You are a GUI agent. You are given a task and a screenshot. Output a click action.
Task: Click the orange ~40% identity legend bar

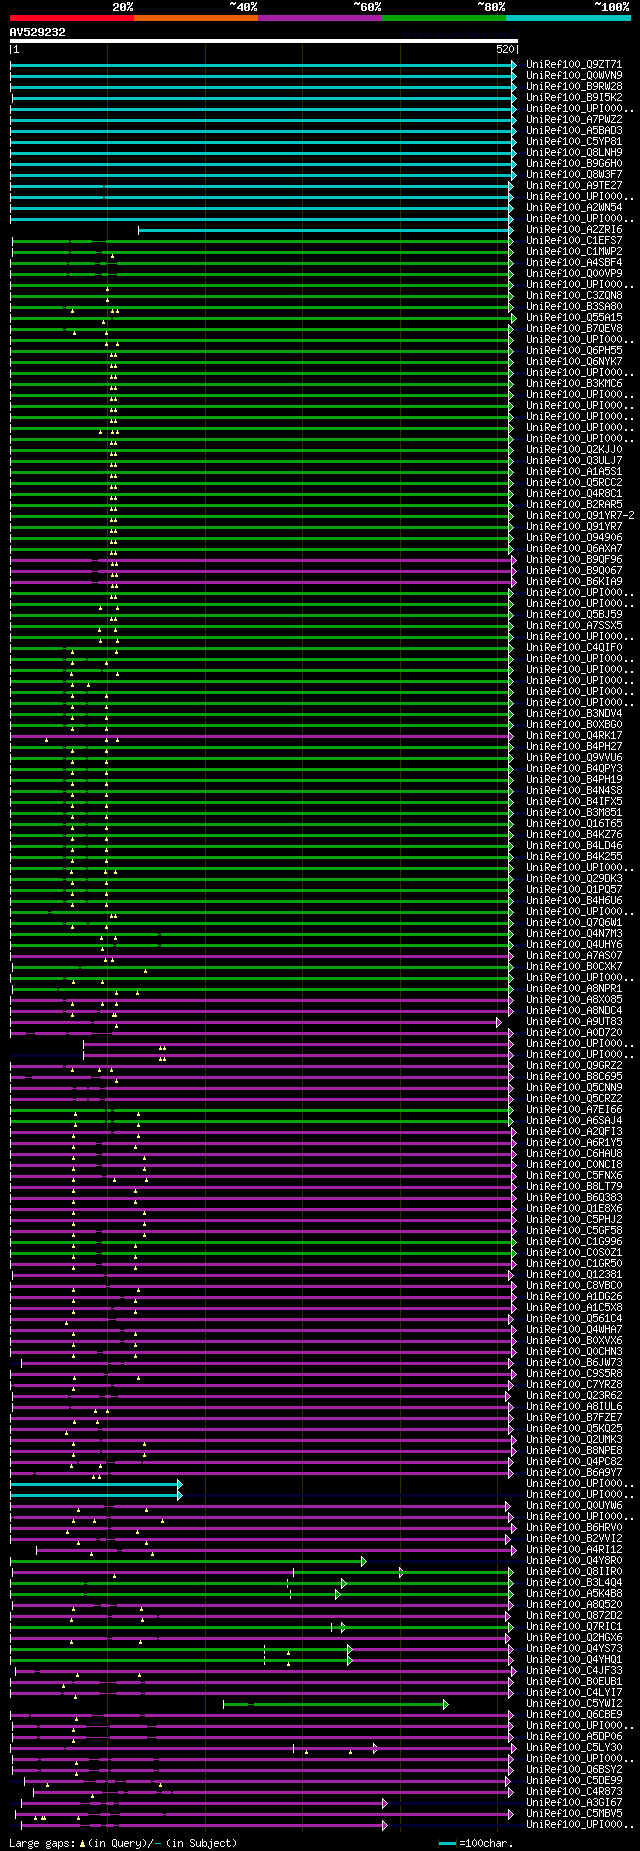(195, 17)
